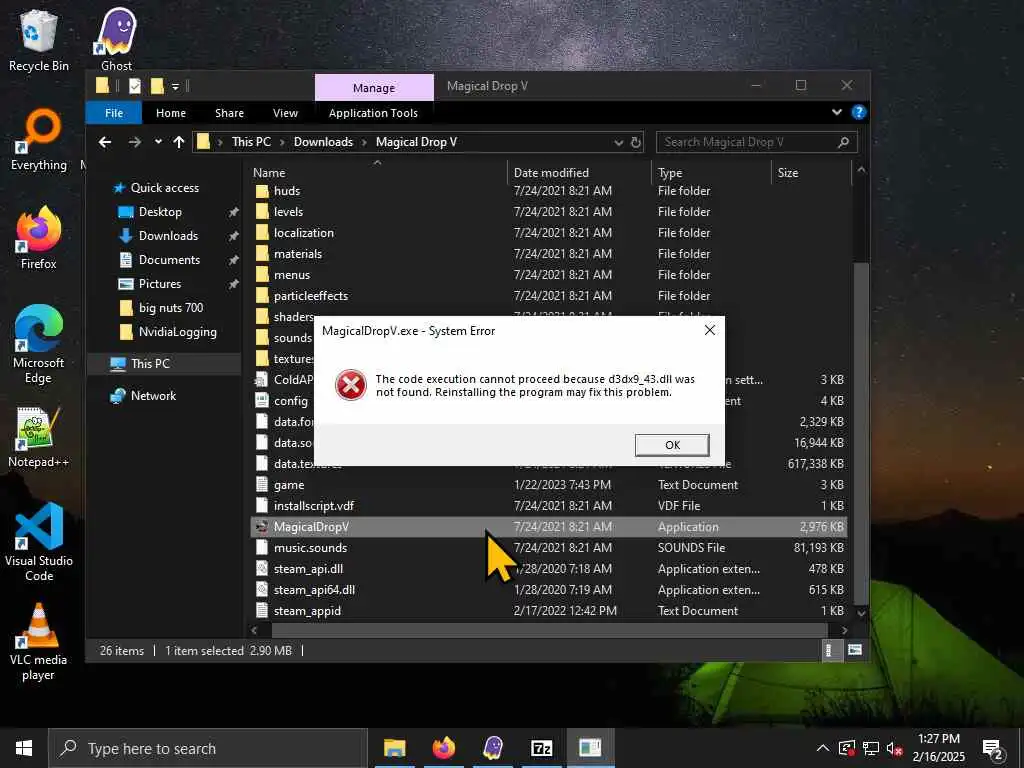Select Downloads in navigation pane
The height and width of the screenshot is (768, 1024).
click(x=168, y=236)
